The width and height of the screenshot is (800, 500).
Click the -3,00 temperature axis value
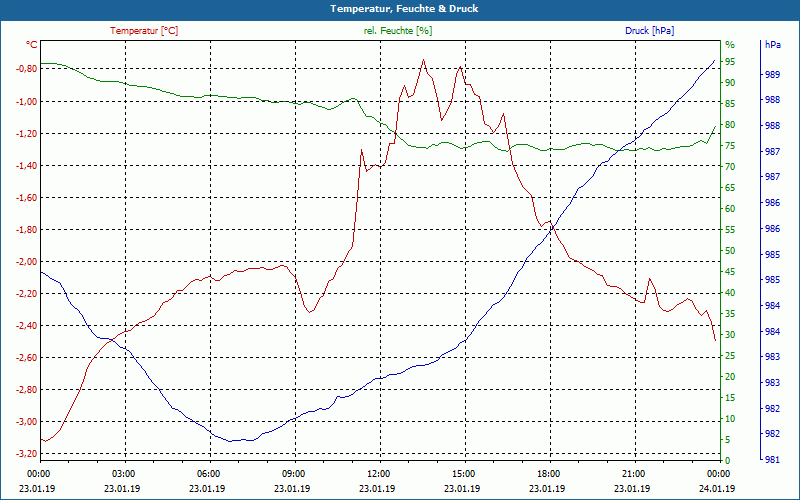point(25,421)
